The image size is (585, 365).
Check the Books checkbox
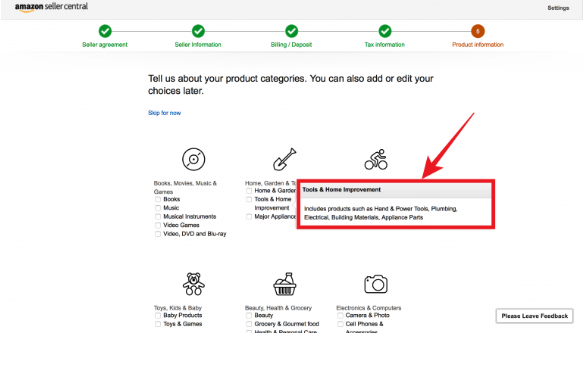[158, 199]
